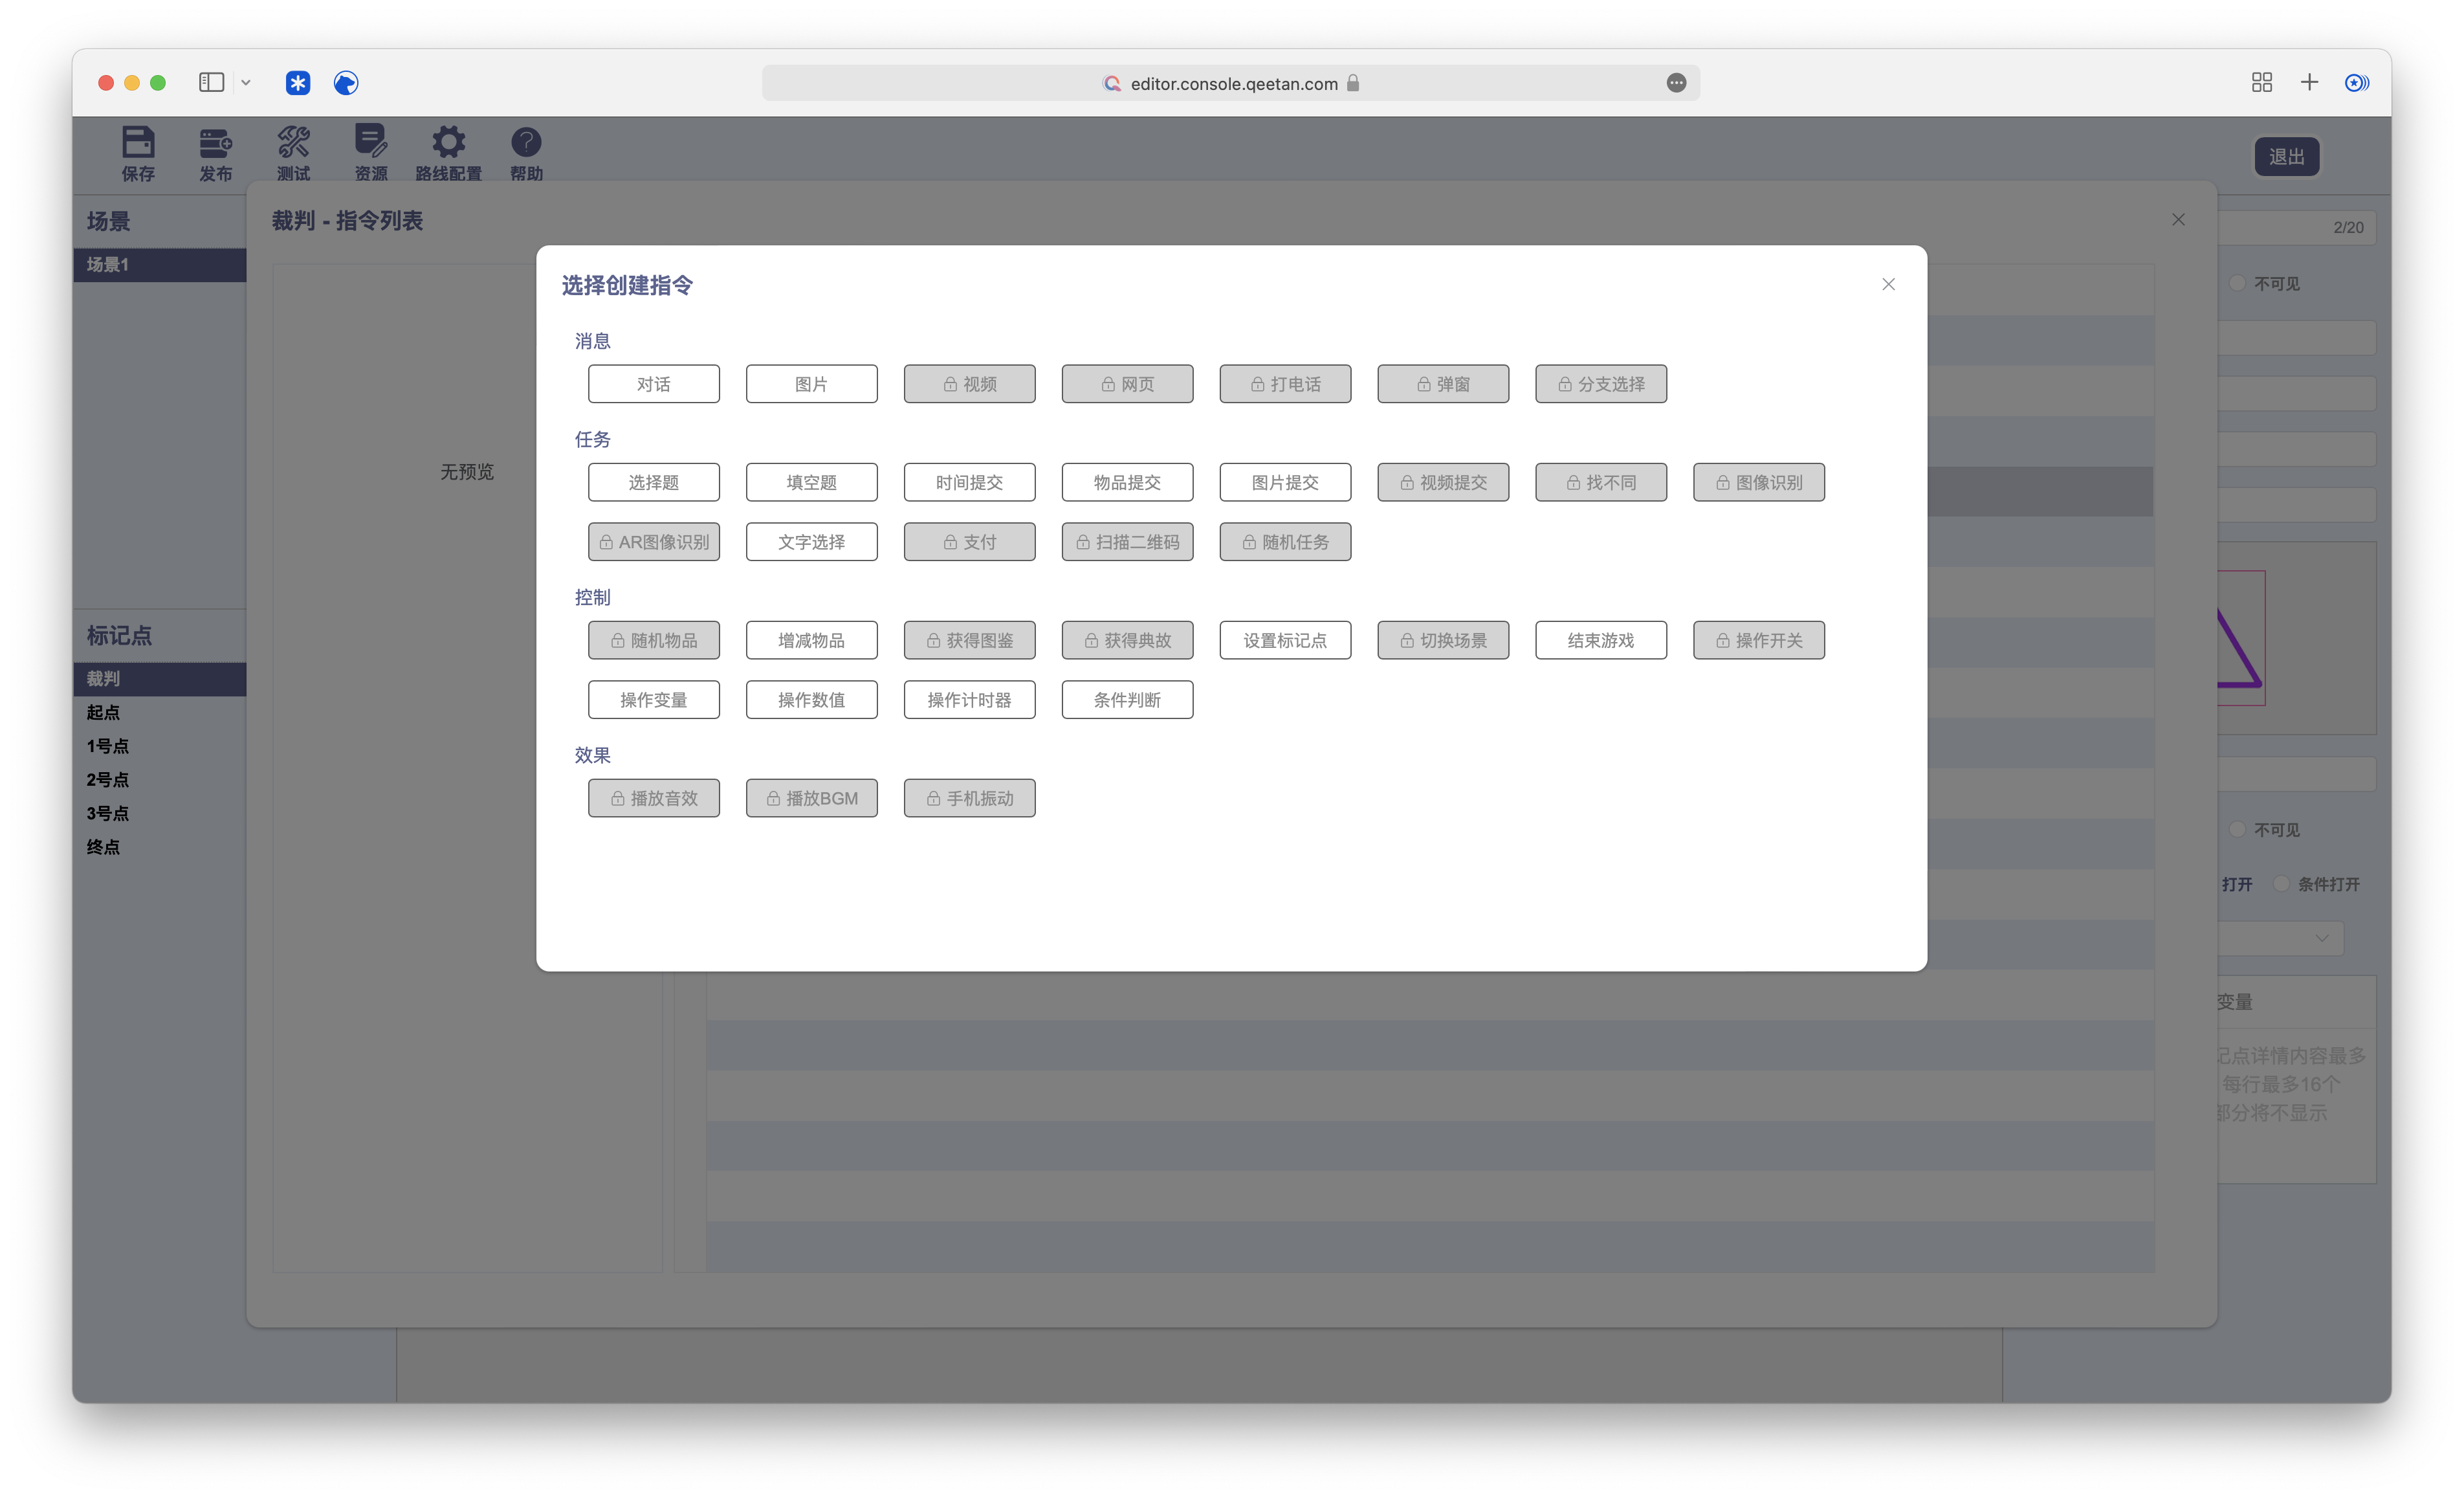This screenshot has height=1499, width=2464.
Task: Click the Help (帮助) question mark icon
Action: point(526,143)
